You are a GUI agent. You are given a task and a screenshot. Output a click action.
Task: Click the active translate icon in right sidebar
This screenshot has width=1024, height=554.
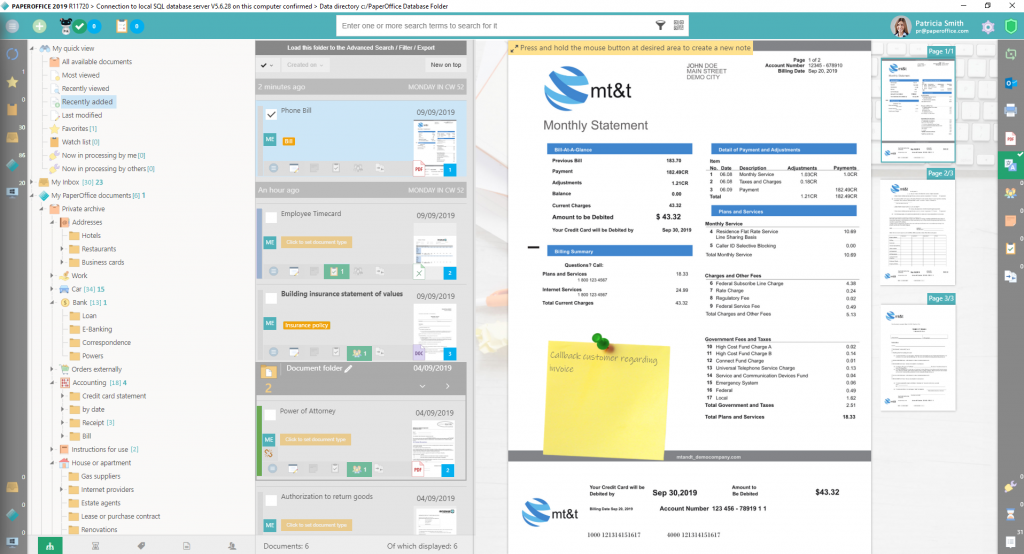1010,165
